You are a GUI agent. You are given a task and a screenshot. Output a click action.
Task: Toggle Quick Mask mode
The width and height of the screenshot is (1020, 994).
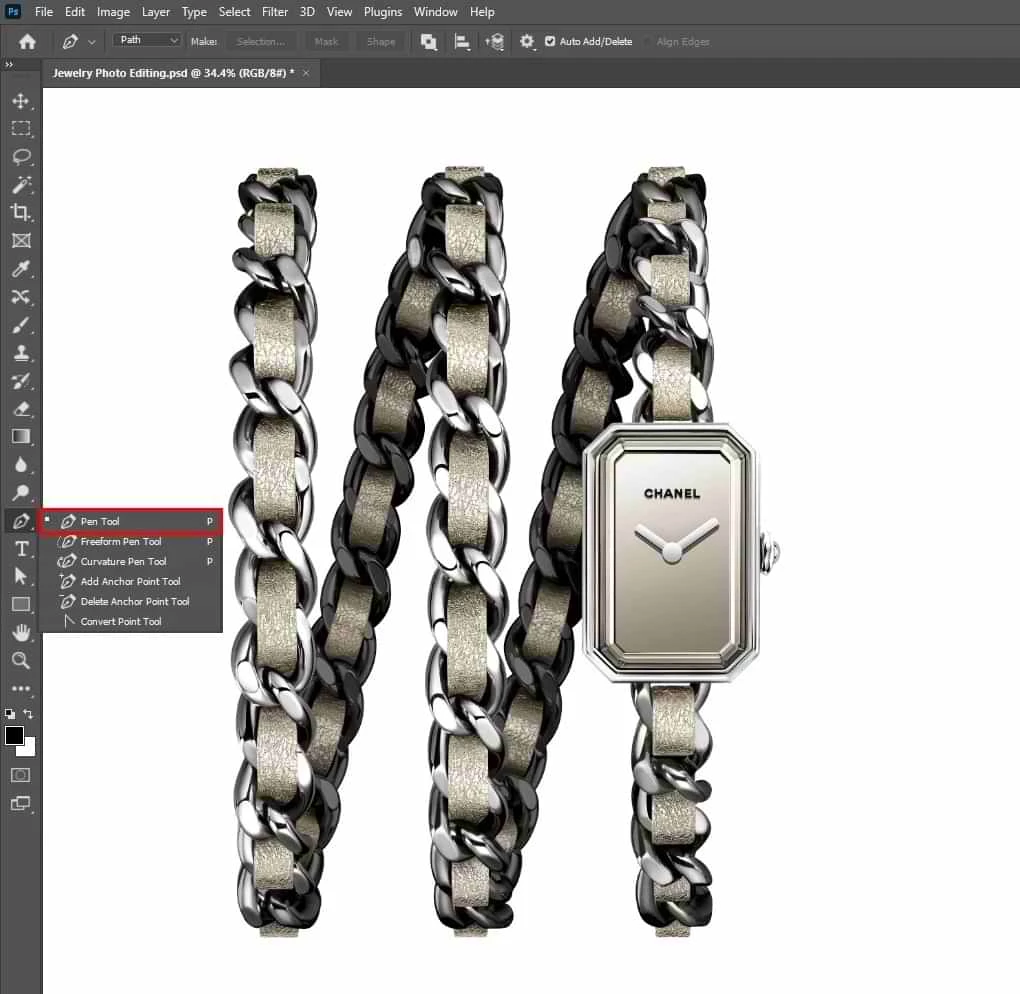click(20, 775)
